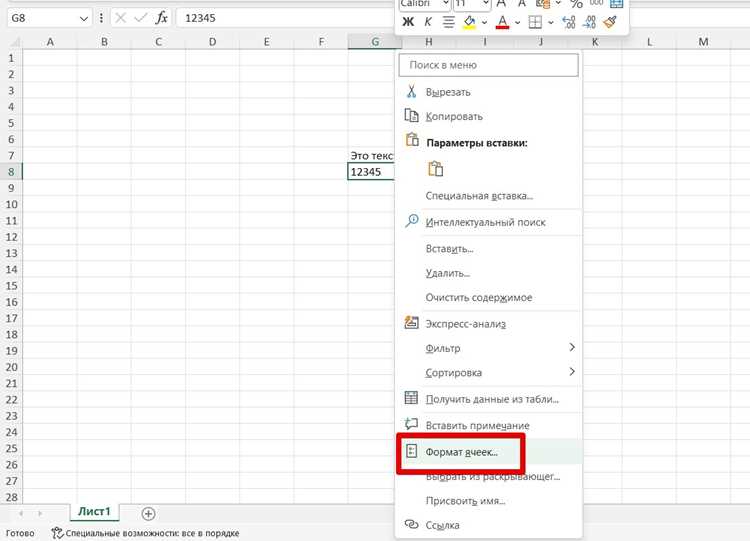This screenshot has width=750, height=541.
Task: Expand the Сортировка submenu
Action: point(488,373)
